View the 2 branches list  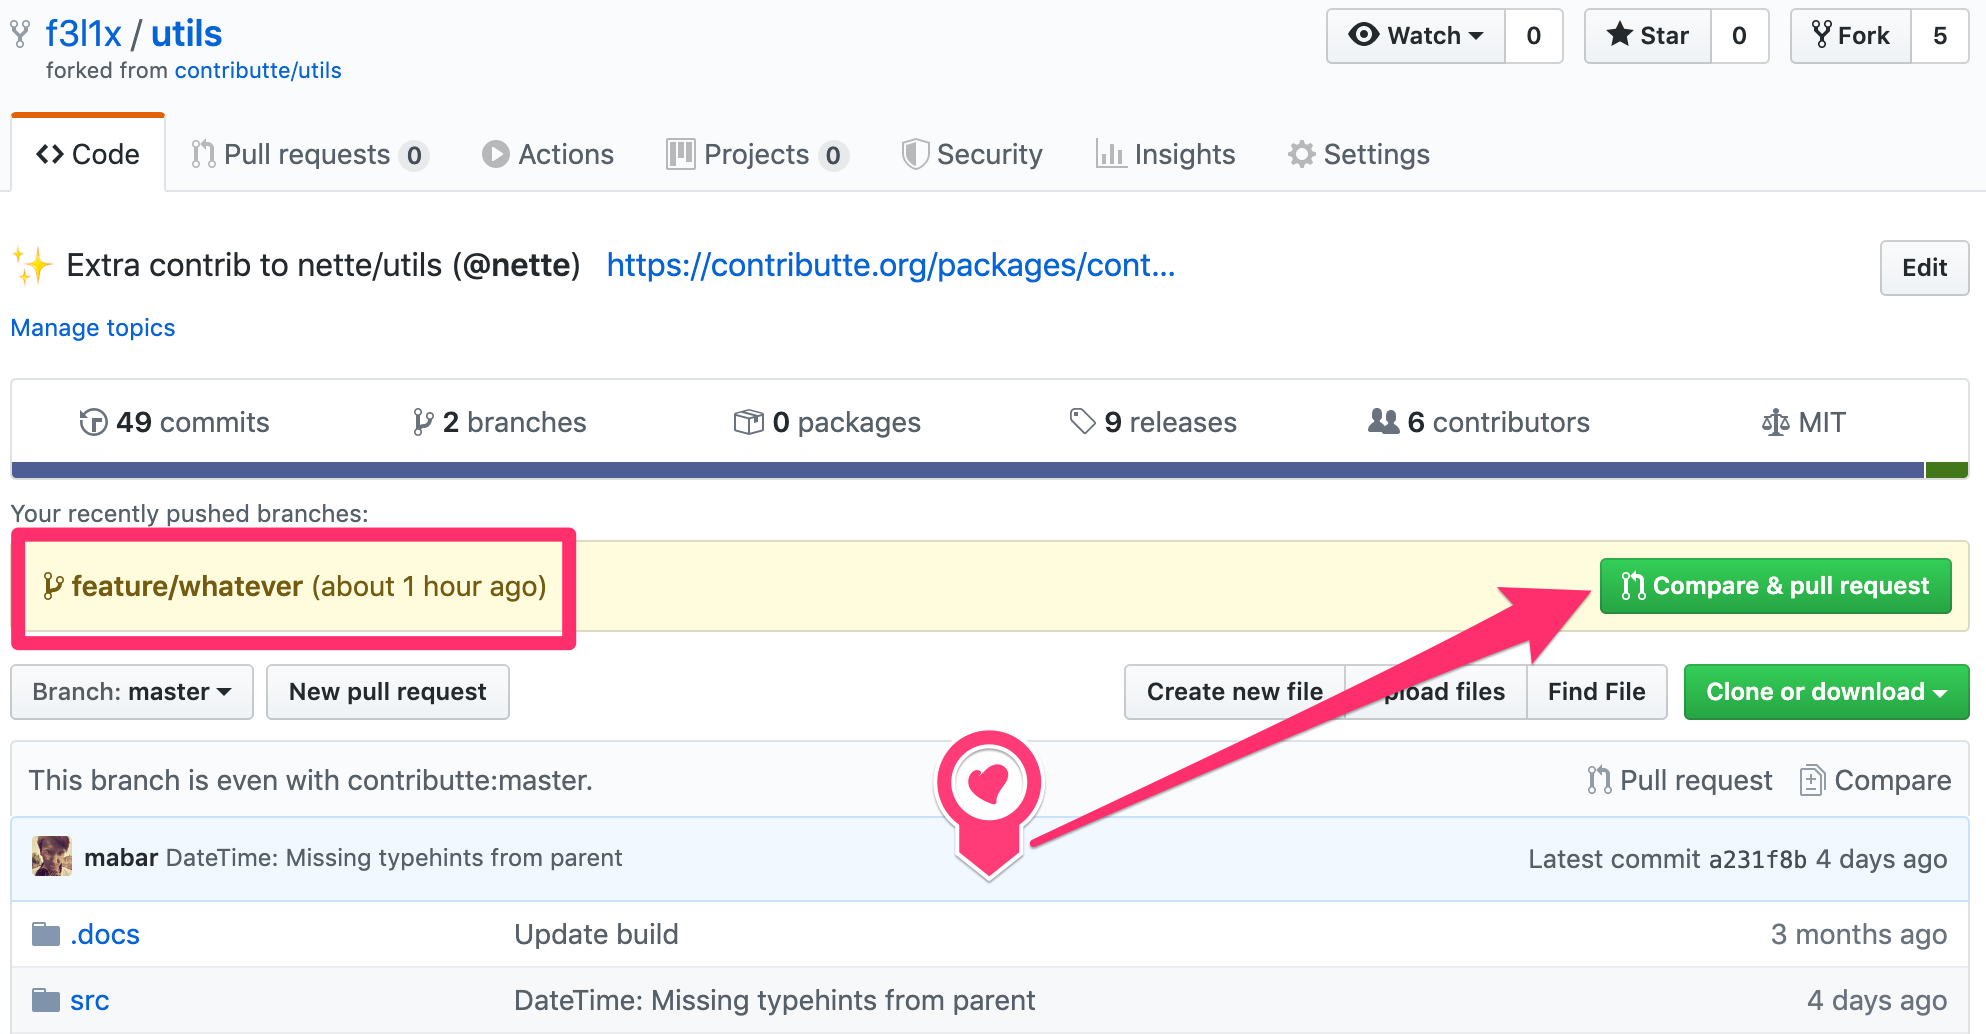click(499, 422)
